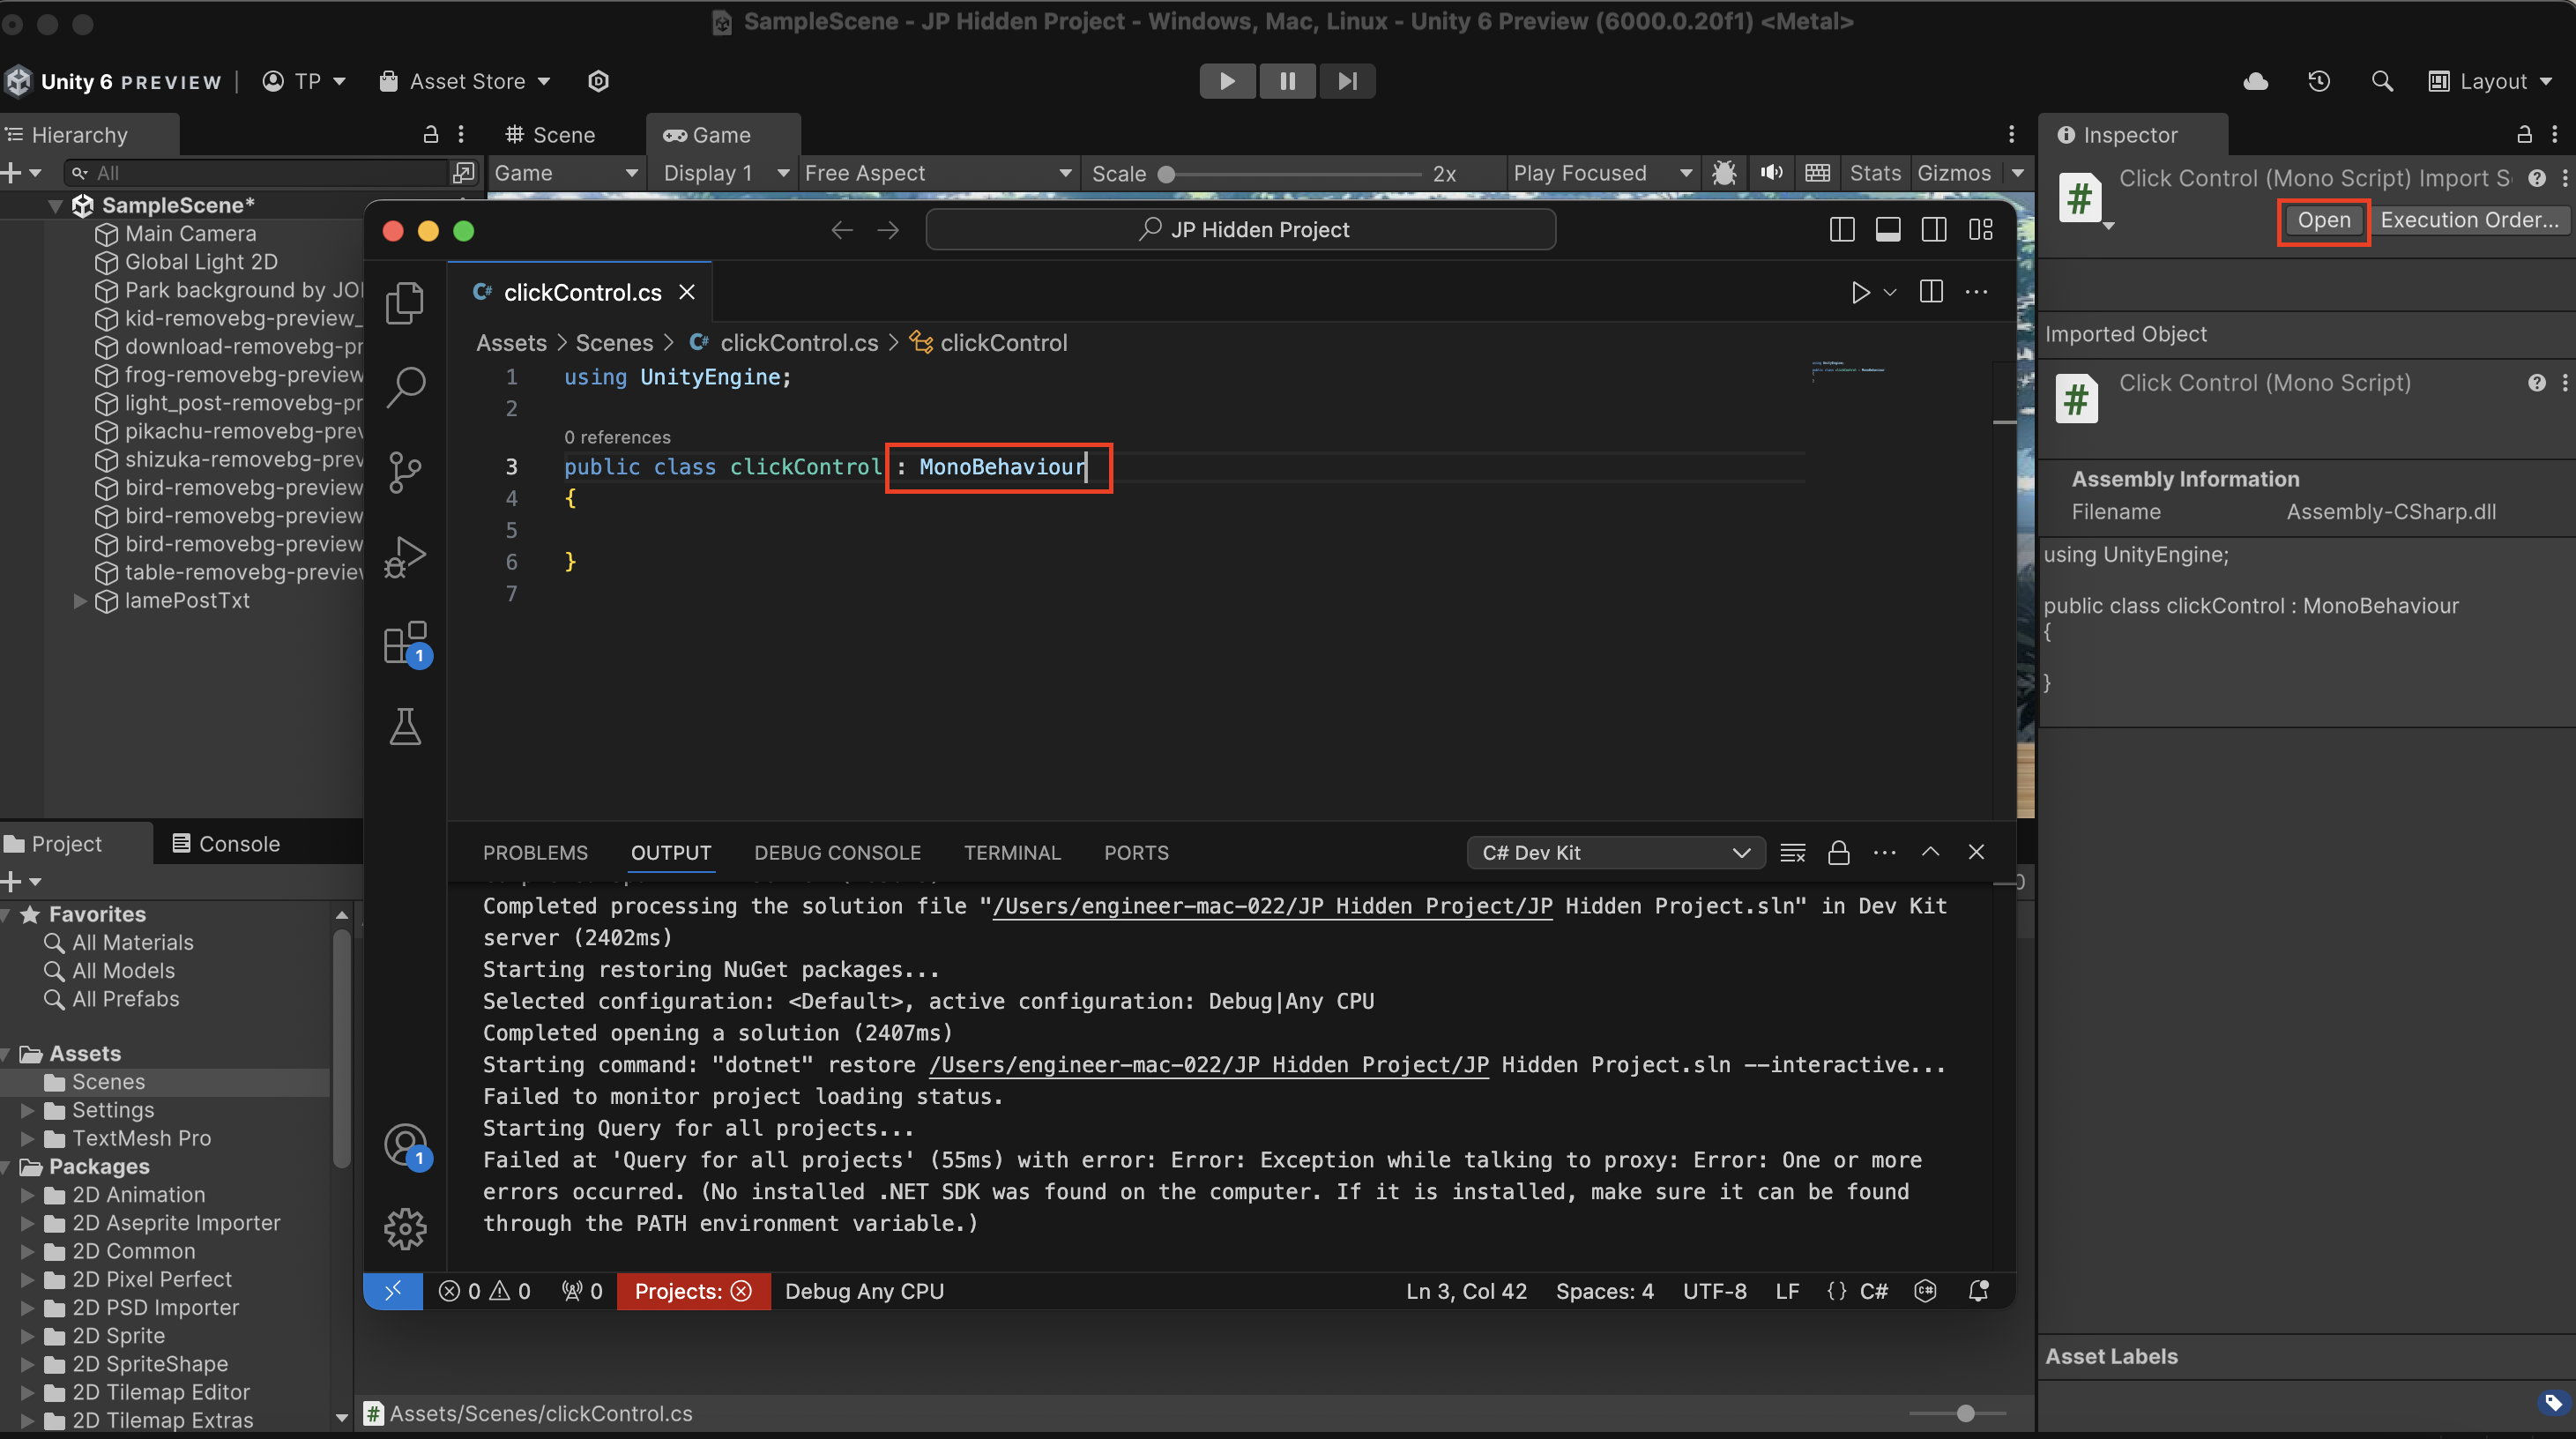2576x1439 pixels.
Task: Click Customize Layout icon in VS Code
Action: 1980,230
